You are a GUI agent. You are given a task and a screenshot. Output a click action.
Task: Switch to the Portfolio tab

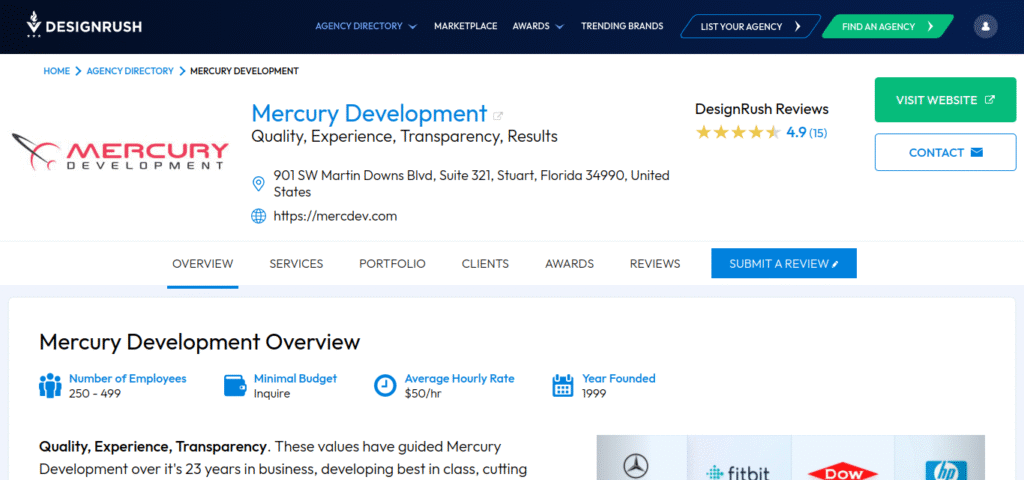point(392,264)
